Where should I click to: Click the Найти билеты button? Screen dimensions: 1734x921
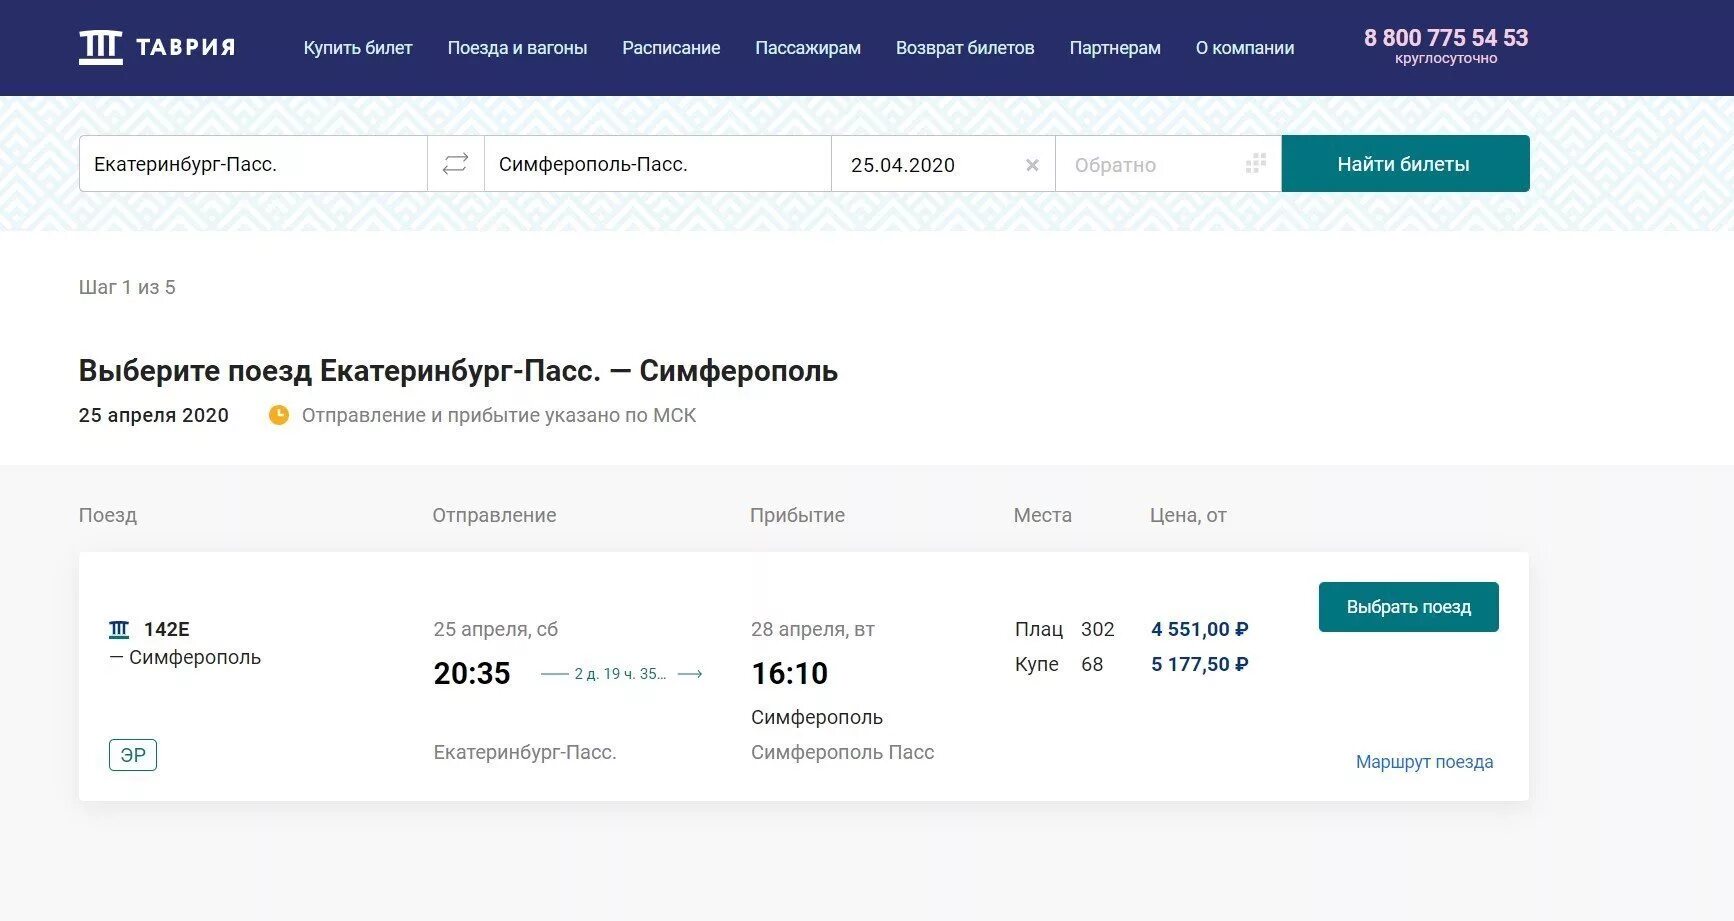pos(1405,164)
